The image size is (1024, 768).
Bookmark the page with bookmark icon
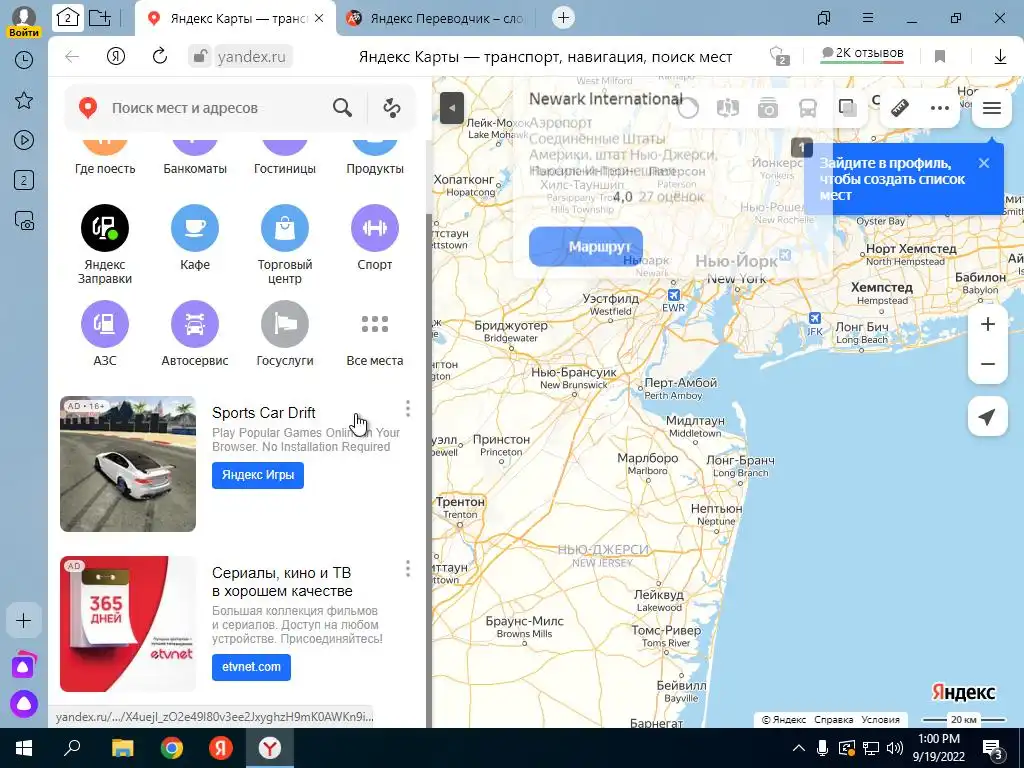[940, 57]
